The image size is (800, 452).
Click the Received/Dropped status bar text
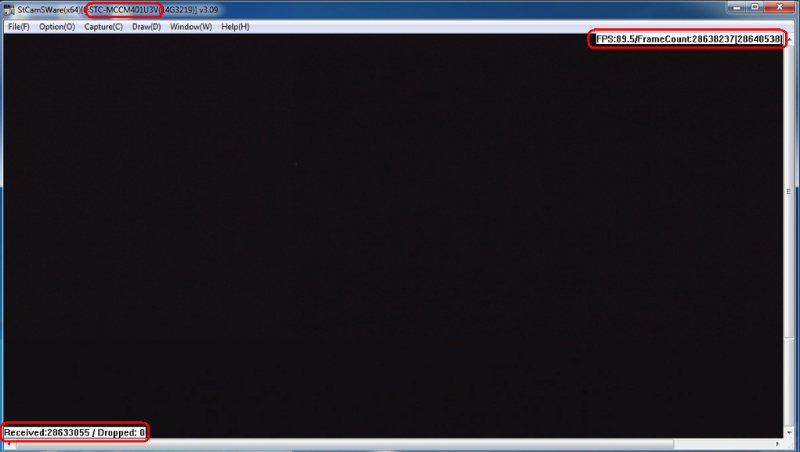coord(75,433)
